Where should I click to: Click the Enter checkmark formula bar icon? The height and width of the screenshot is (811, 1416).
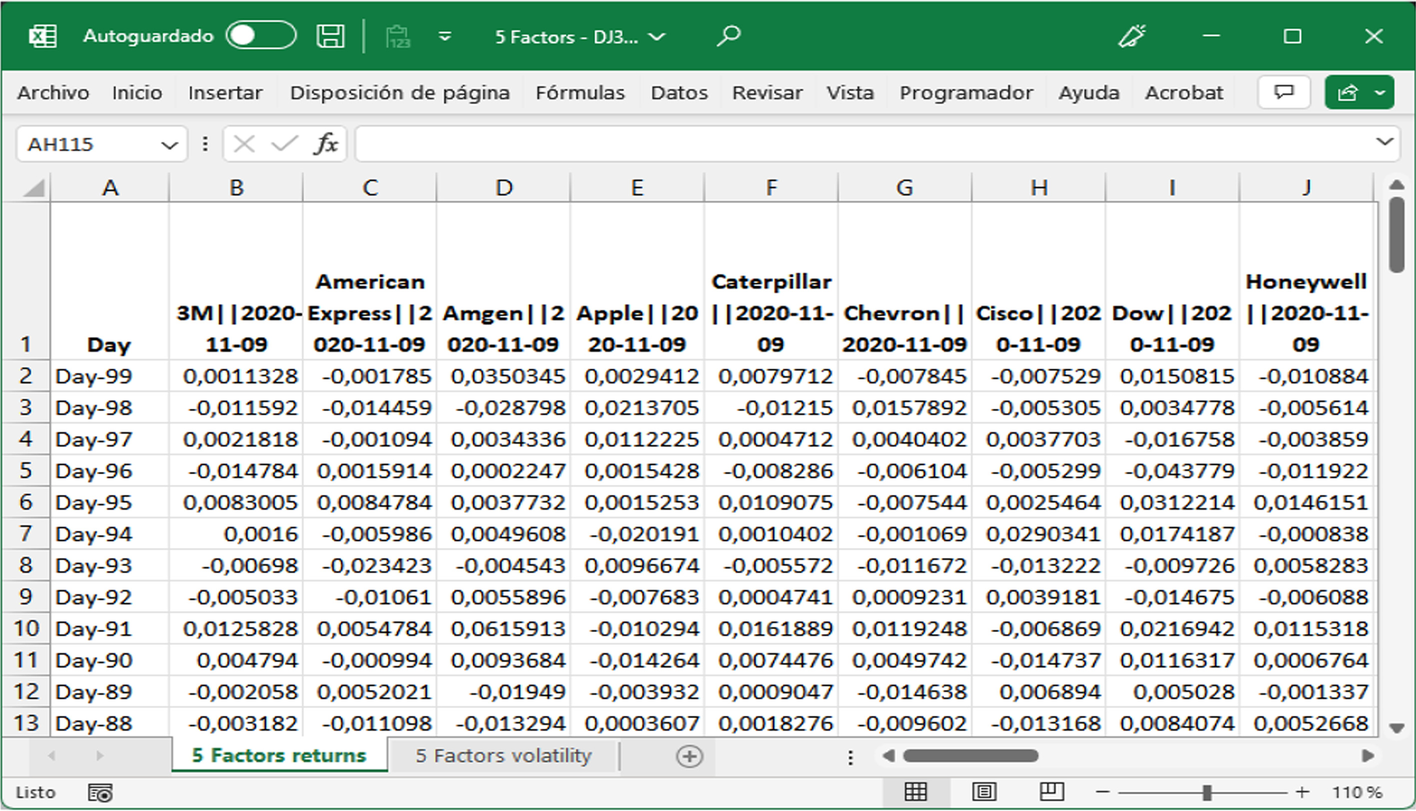click(285, 144)
